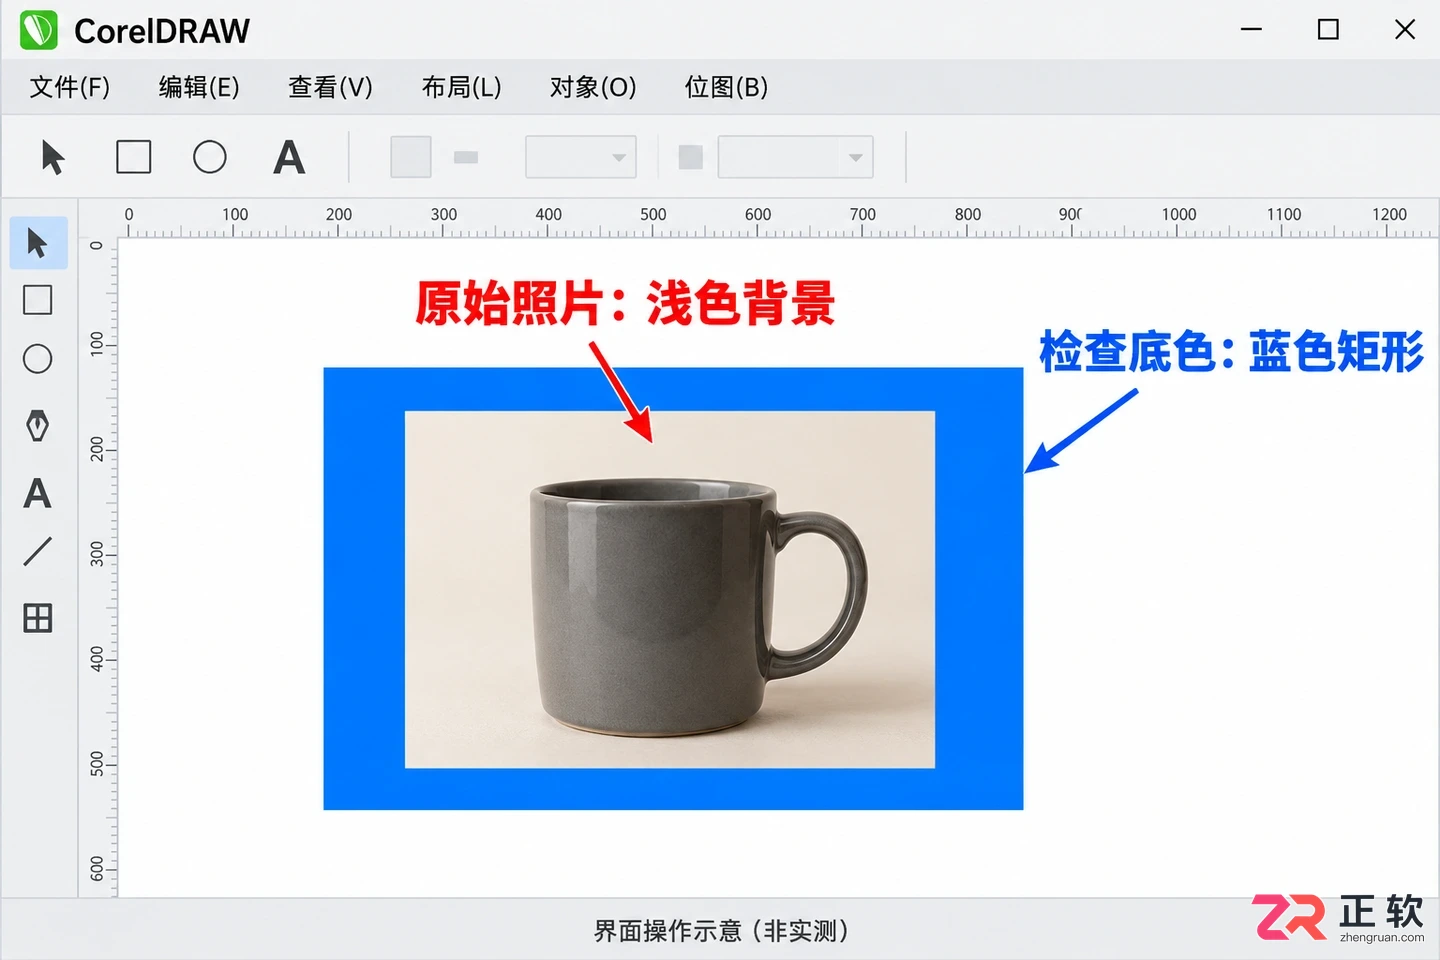Click the CorelDRAW logo in the title bar

coord(39,30)
